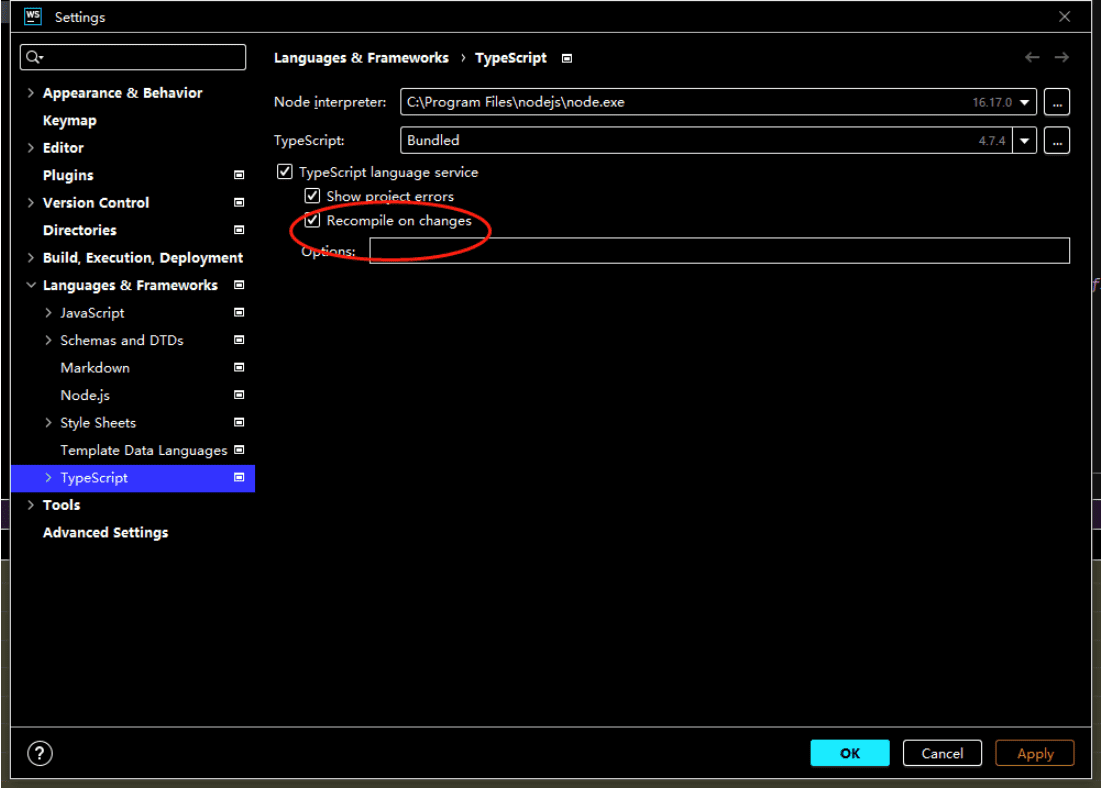Select Markdown under Languages & Frameworks

click(95, 368)
